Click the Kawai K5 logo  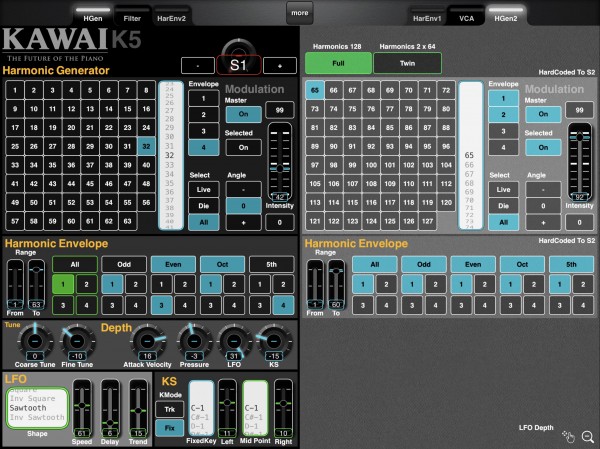click(72, 44)
